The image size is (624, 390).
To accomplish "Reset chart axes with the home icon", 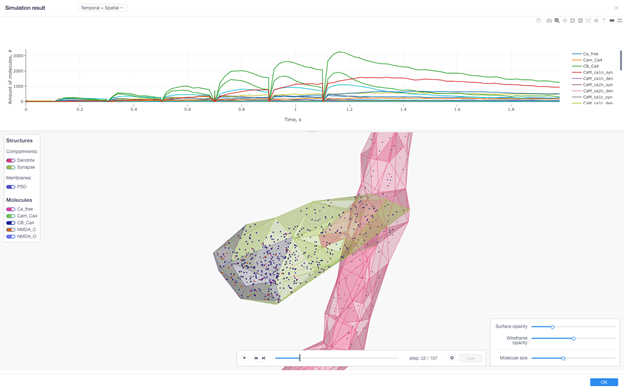I will point(596,21).
